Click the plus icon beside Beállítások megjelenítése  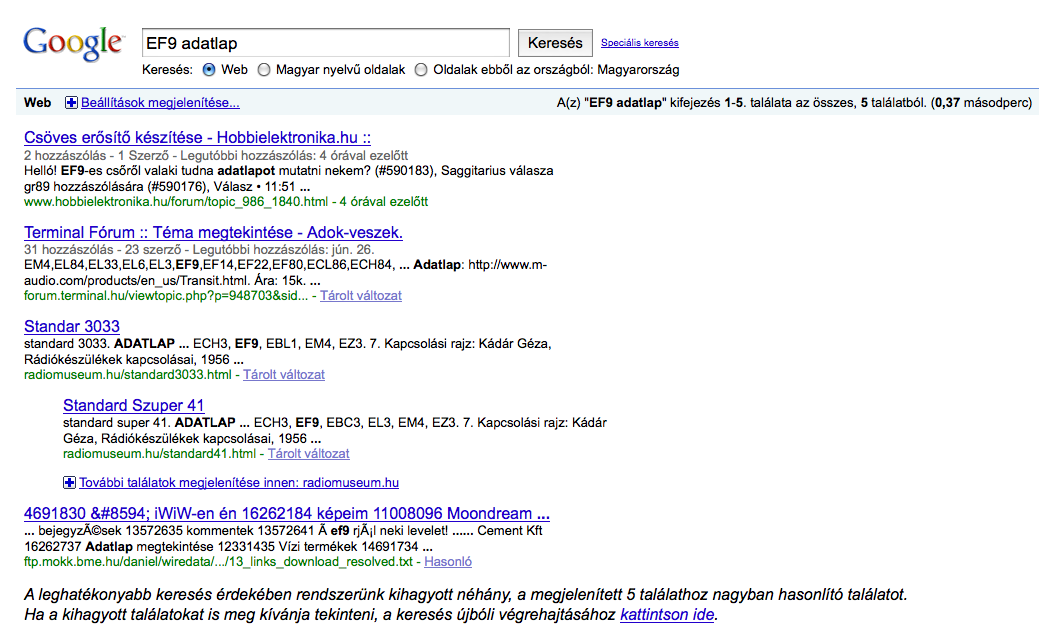[x=71, y=103]
